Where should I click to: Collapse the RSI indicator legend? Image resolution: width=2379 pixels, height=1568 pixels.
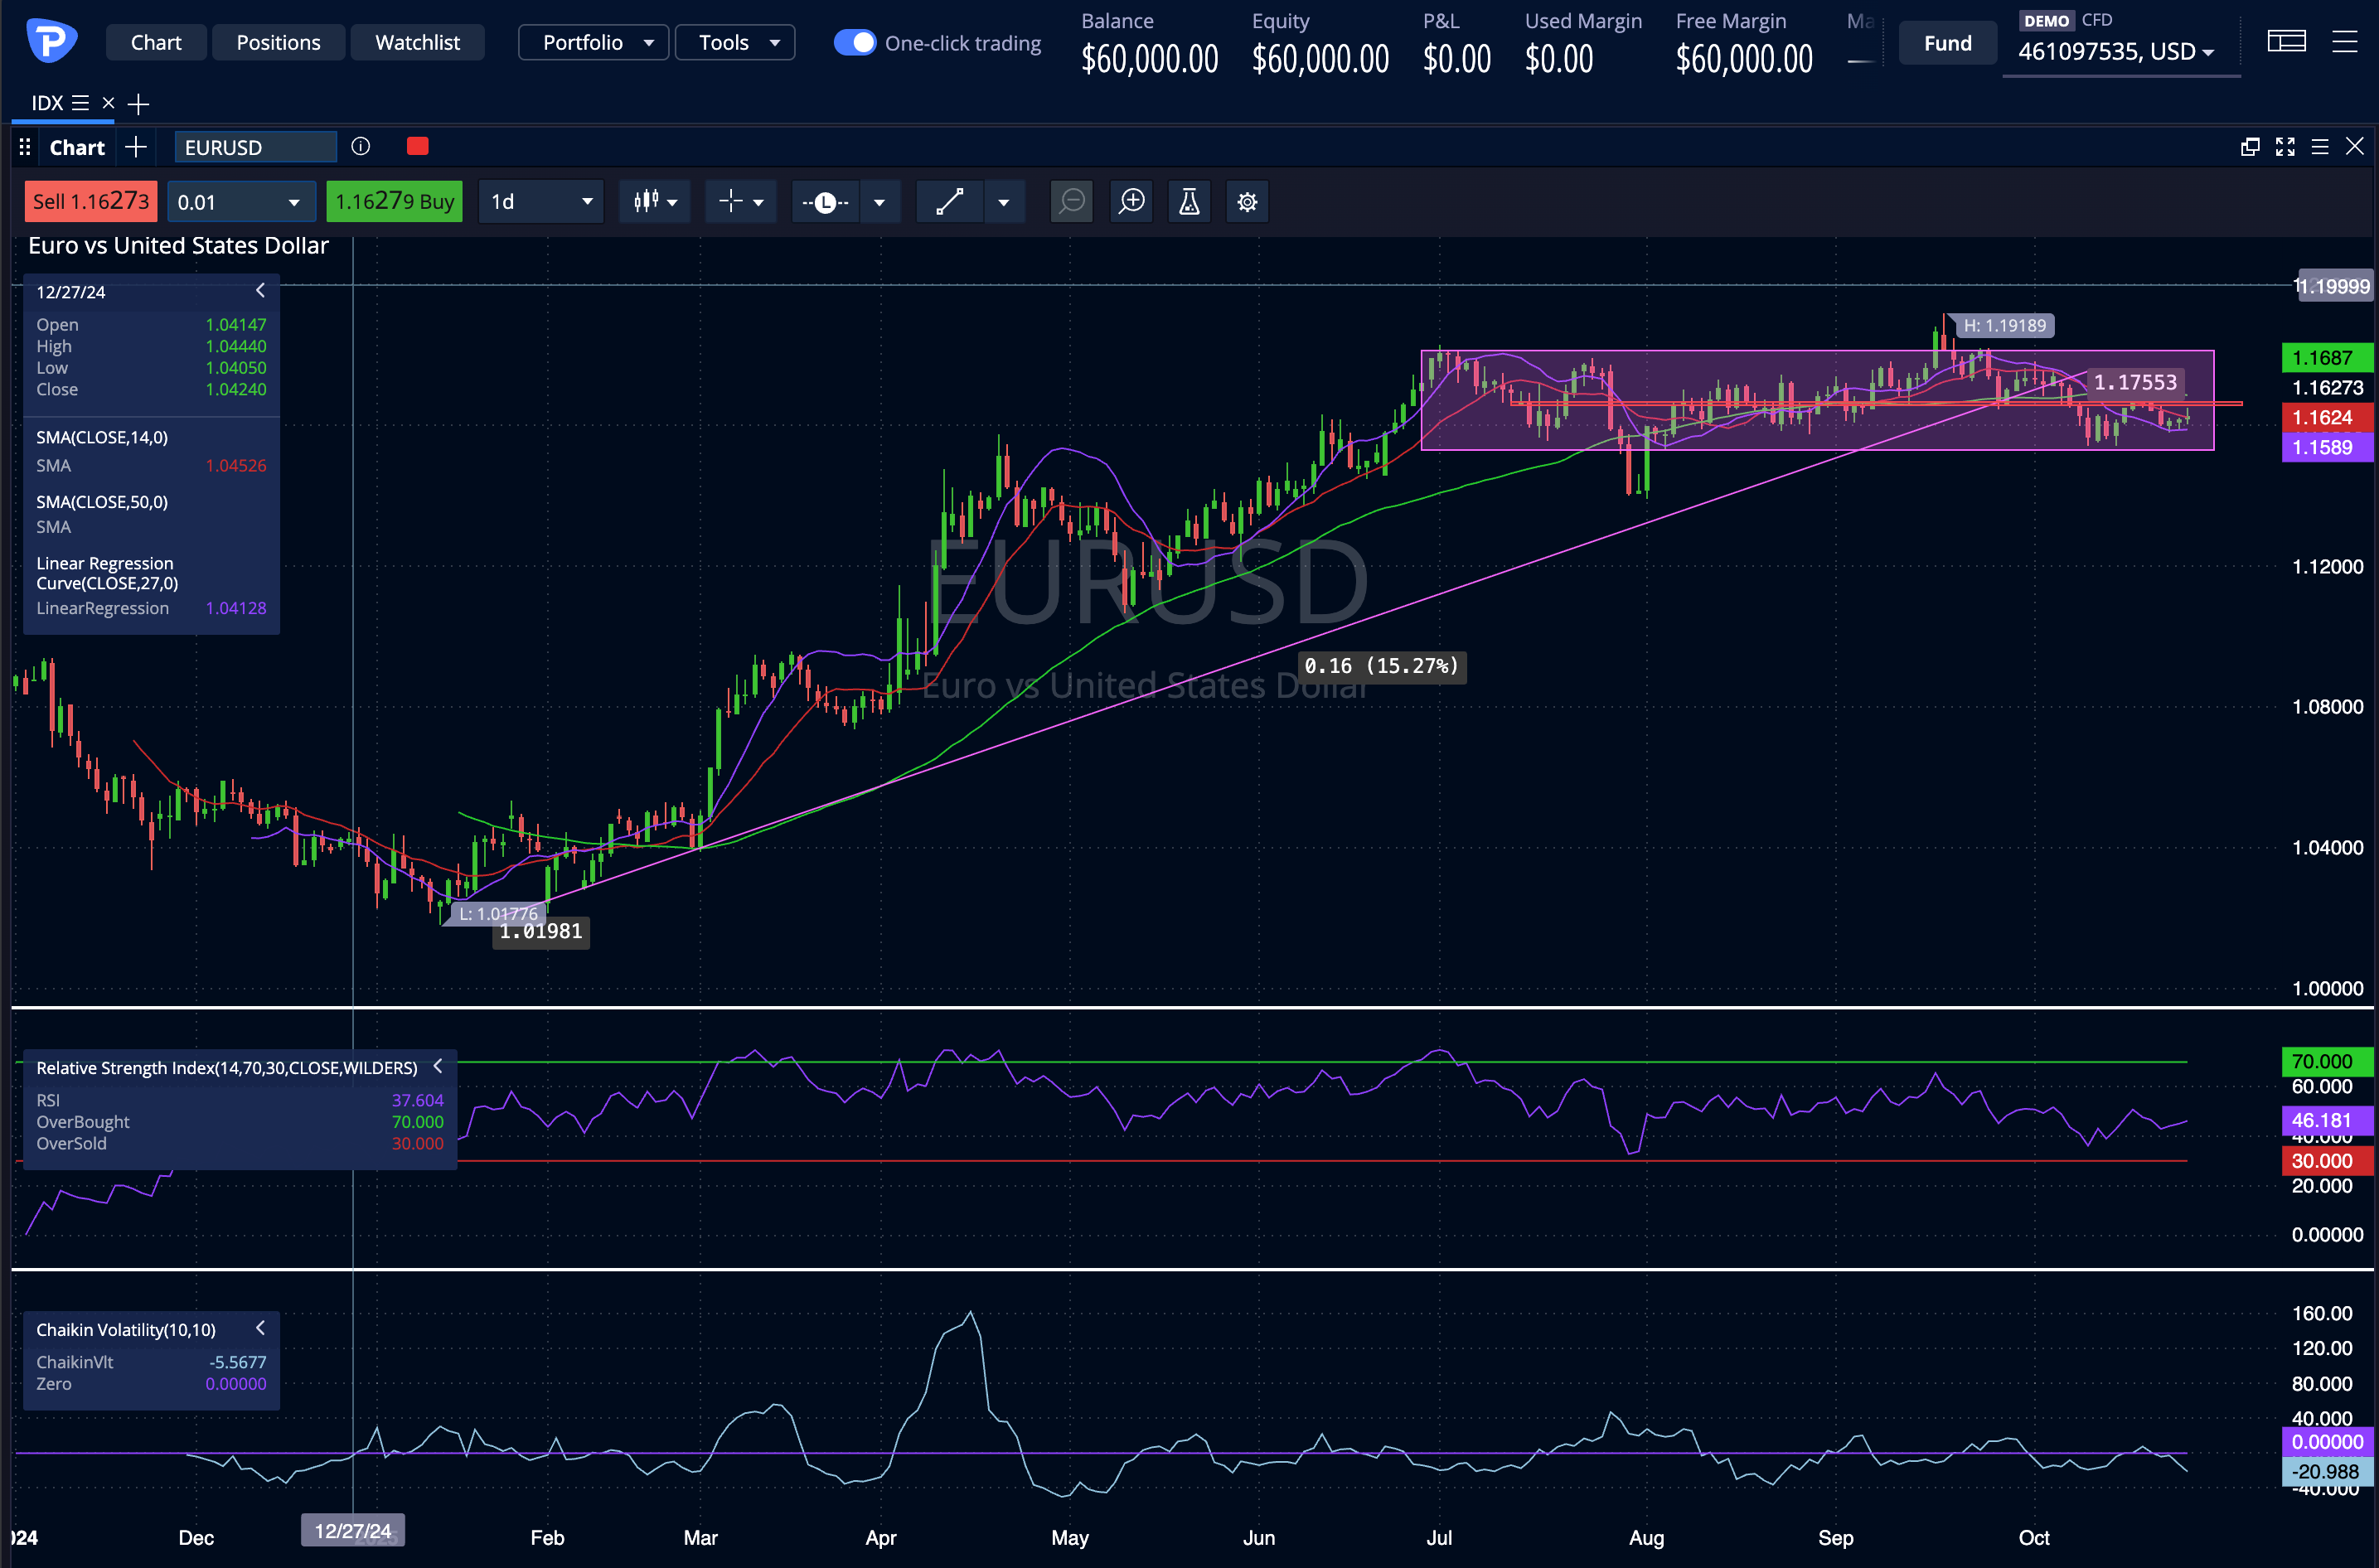(438, 1066)
